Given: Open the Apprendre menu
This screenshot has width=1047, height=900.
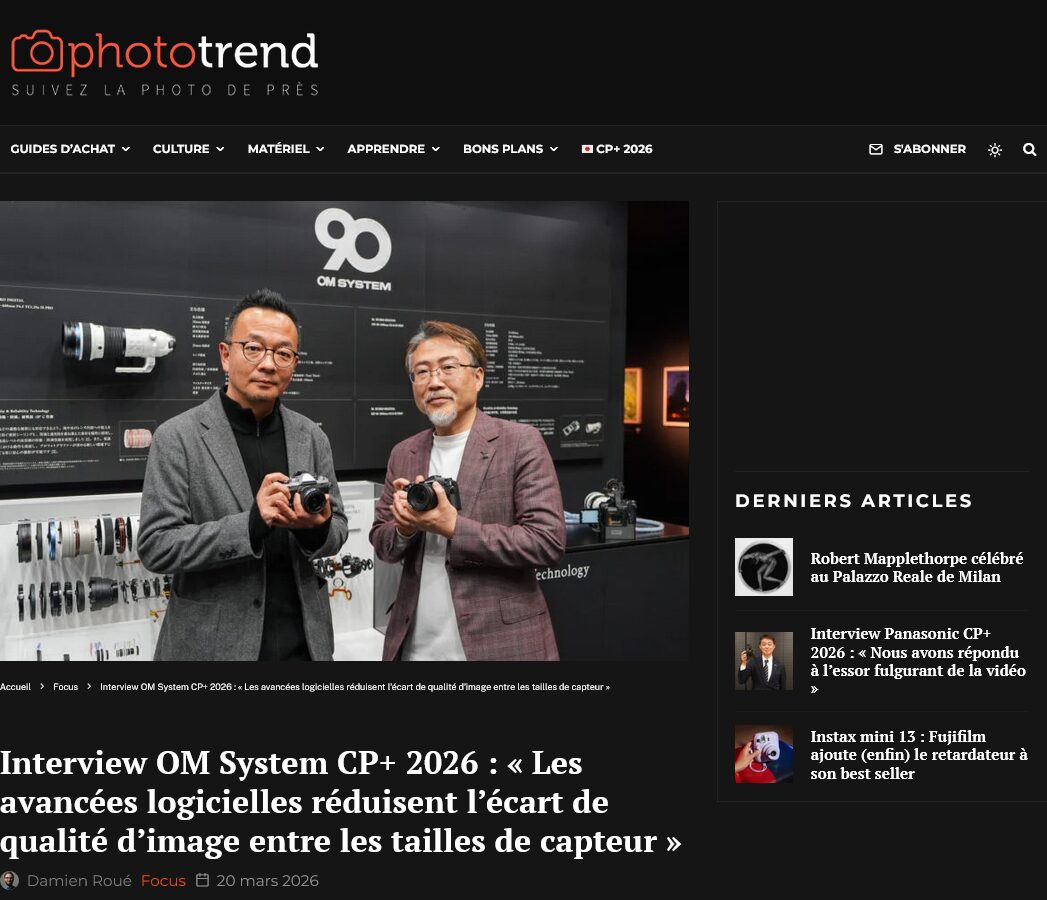Looking at the screenshot, I should (x=393, y=149).
